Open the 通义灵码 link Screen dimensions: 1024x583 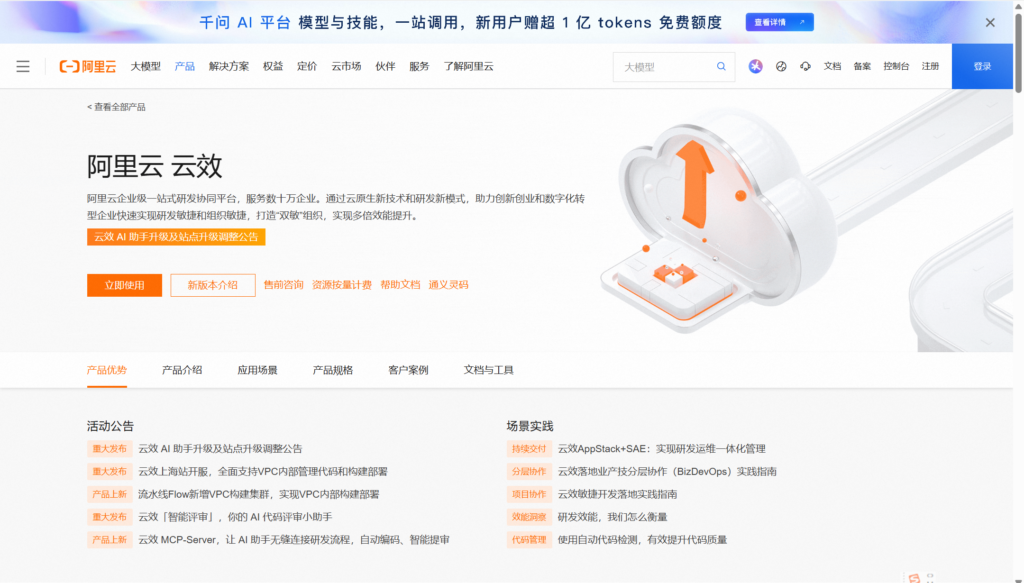[449, 285]
